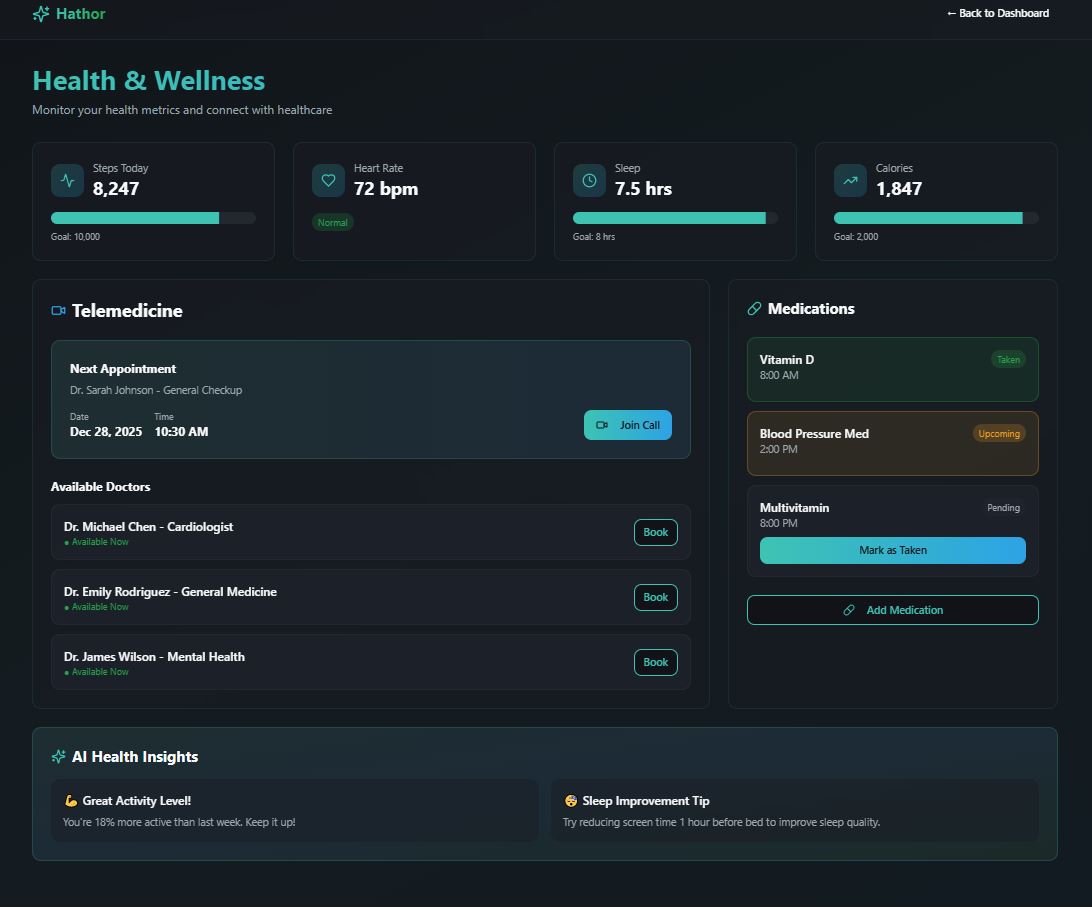Add a new medication
This screenshot has height=907, width=1092.
pyautogui.click(x=893, y=610)
